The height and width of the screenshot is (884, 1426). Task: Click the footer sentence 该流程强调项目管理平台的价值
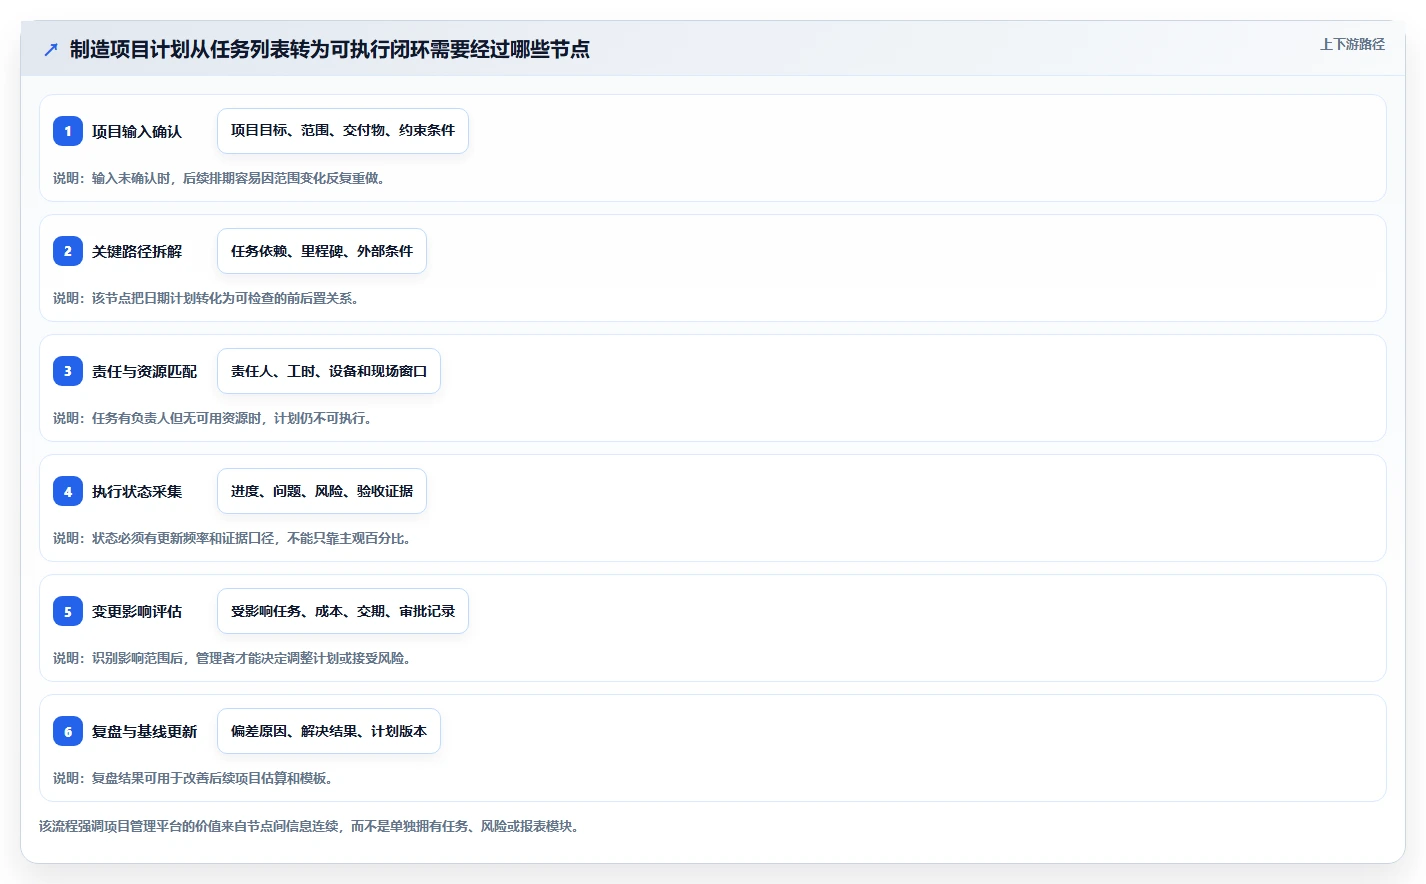click(x=310, y=826)
